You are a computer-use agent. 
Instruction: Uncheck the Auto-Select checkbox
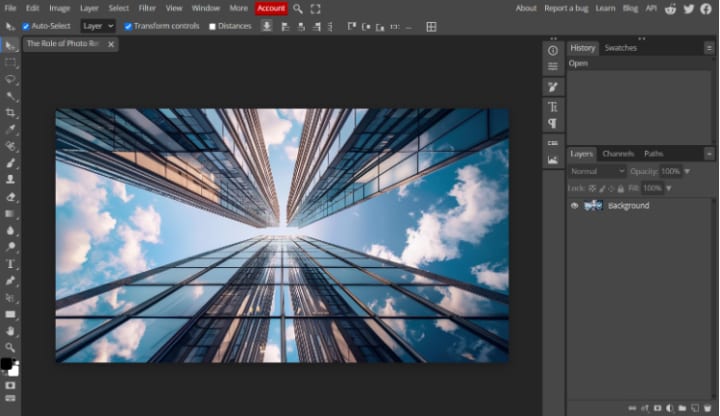(26, 26)
